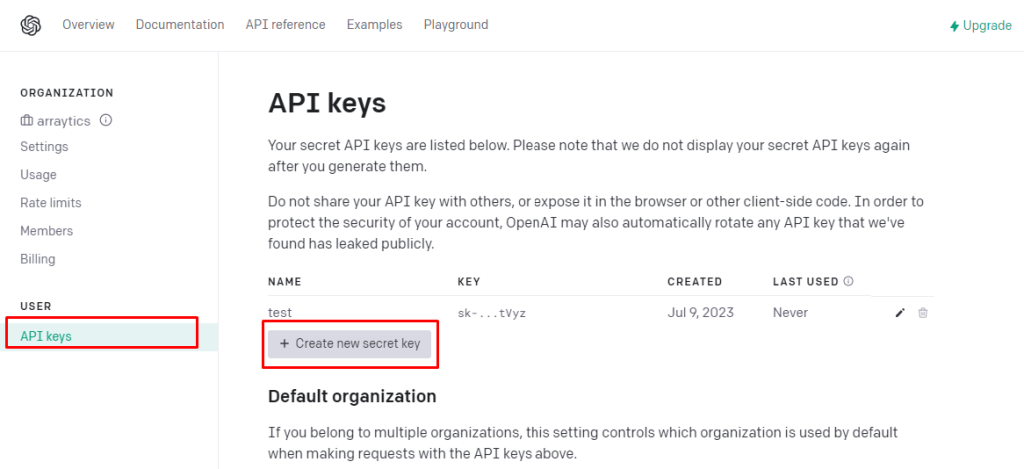1024x469 pixels.
Task: Click the Last Used info icon
Action: pos(848,282)
